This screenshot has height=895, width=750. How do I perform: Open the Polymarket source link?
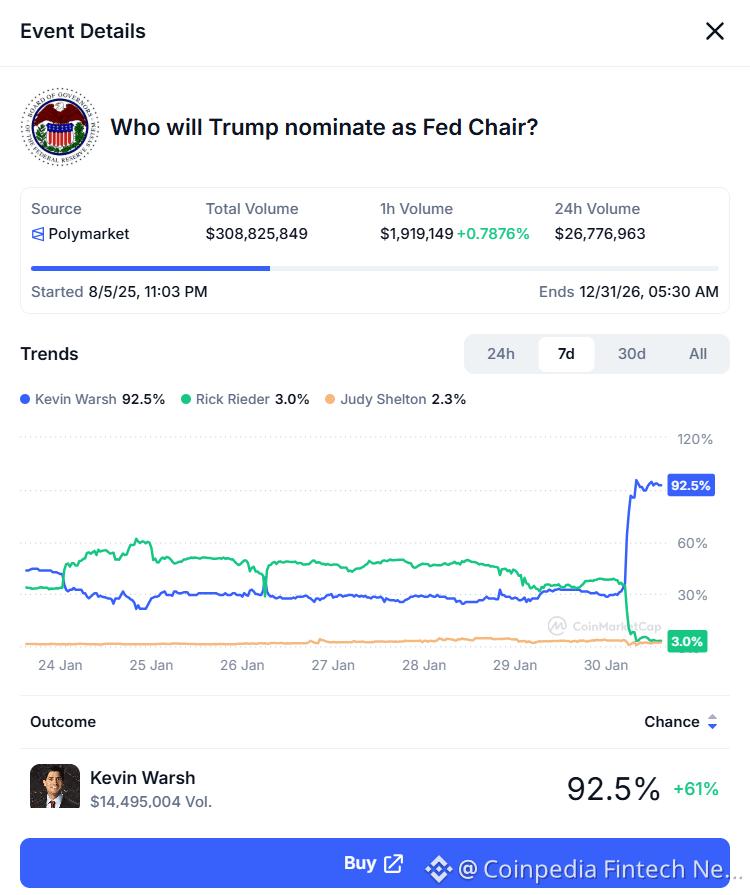click(89, 234)
